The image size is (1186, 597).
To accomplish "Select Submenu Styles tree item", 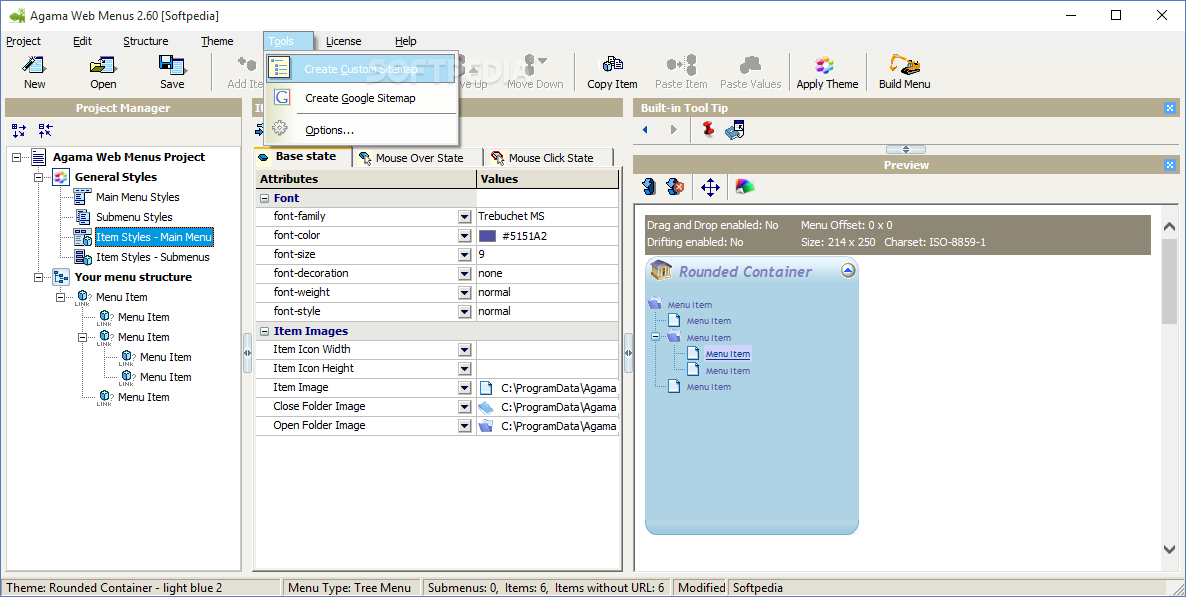I will 134,217.
